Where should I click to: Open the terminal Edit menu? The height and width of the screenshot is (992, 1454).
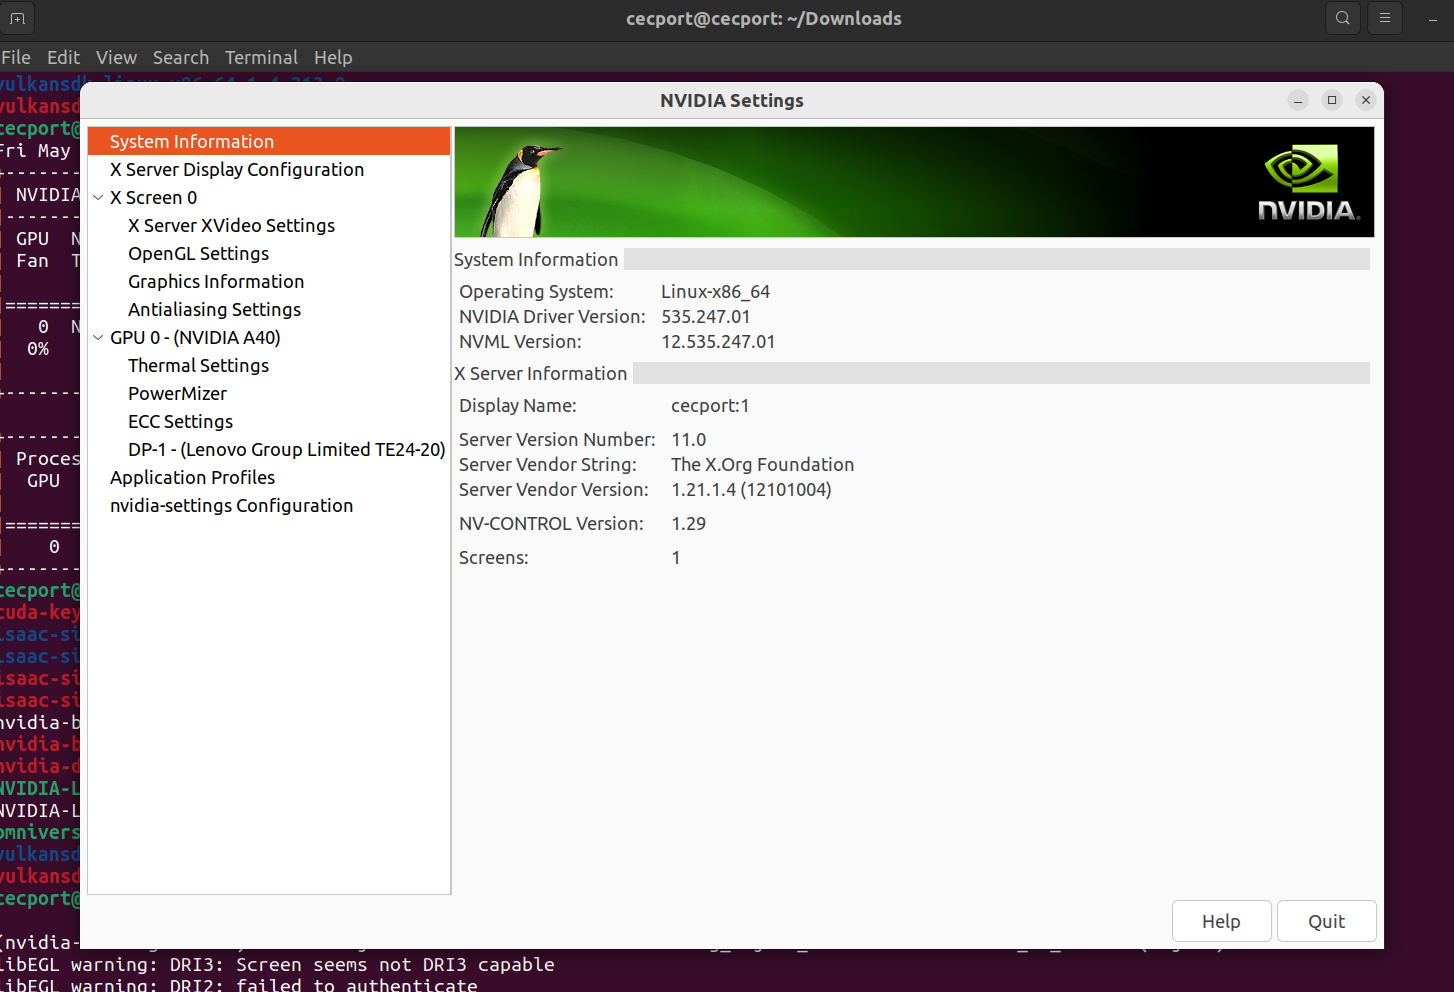point(63,57)
